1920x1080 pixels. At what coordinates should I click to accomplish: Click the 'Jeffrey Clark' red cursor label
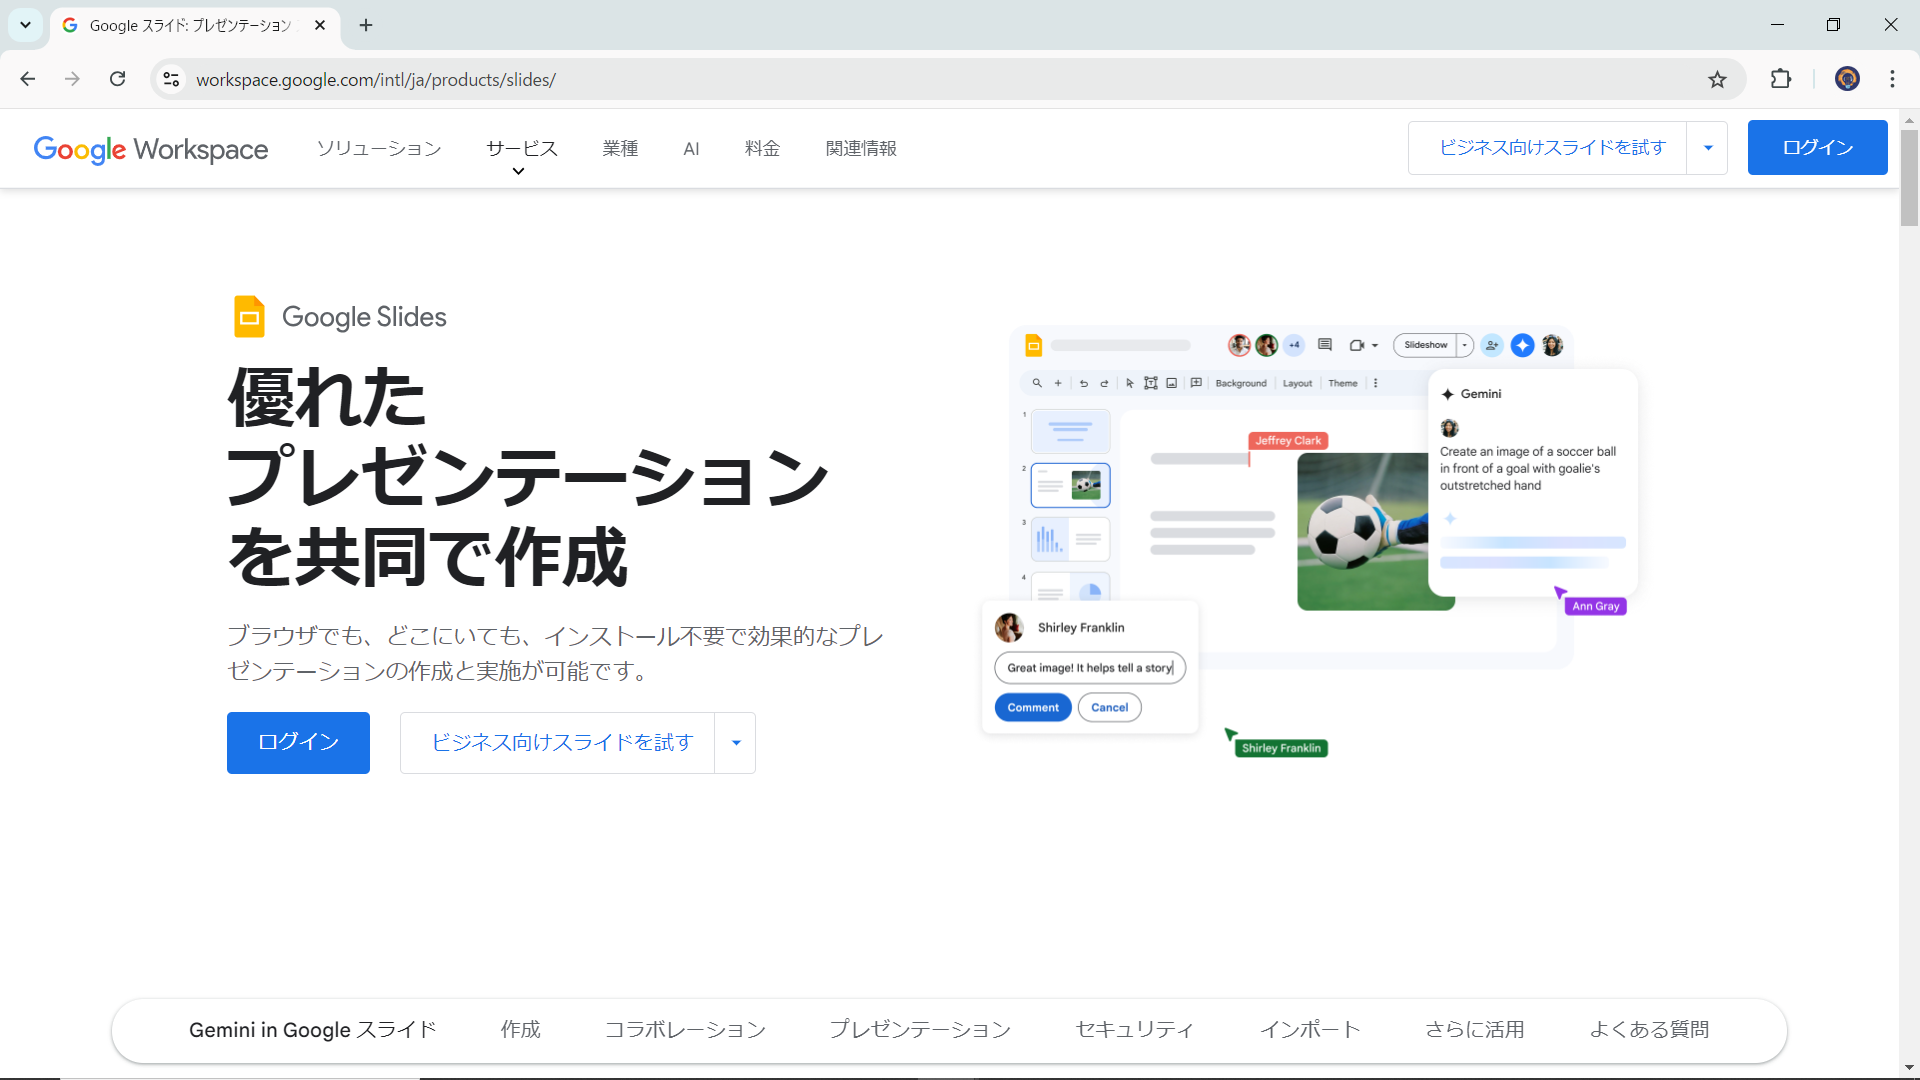1288,440
